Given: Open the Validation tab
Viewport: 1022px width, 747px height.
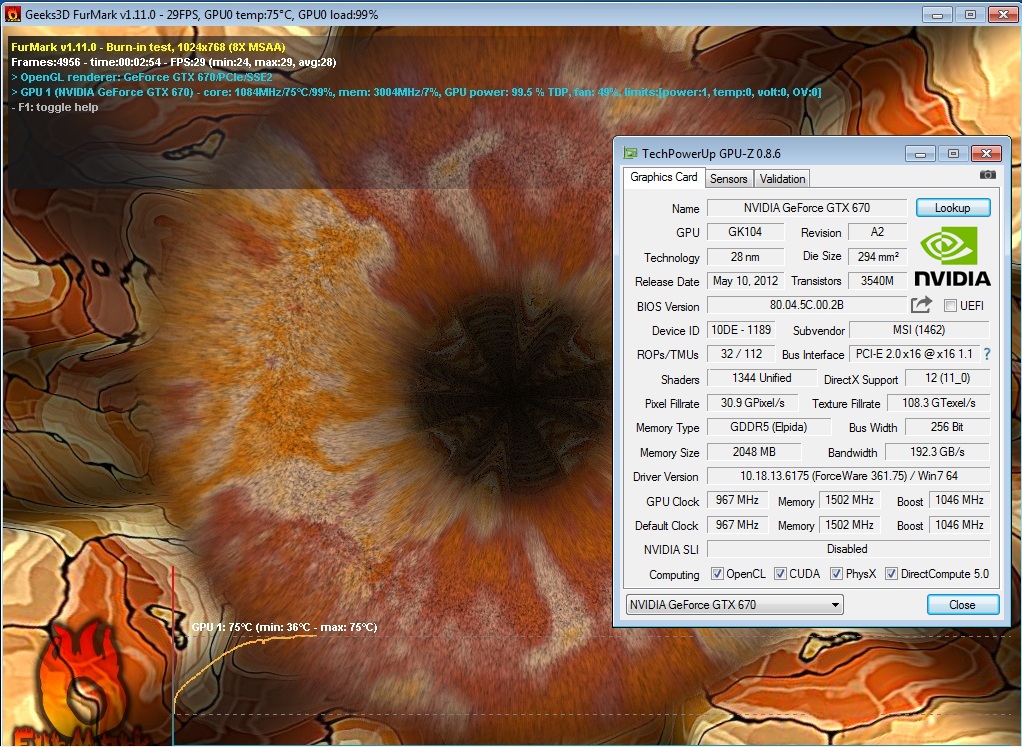Looking at the screenshot, I should click(x=782, y=178).
